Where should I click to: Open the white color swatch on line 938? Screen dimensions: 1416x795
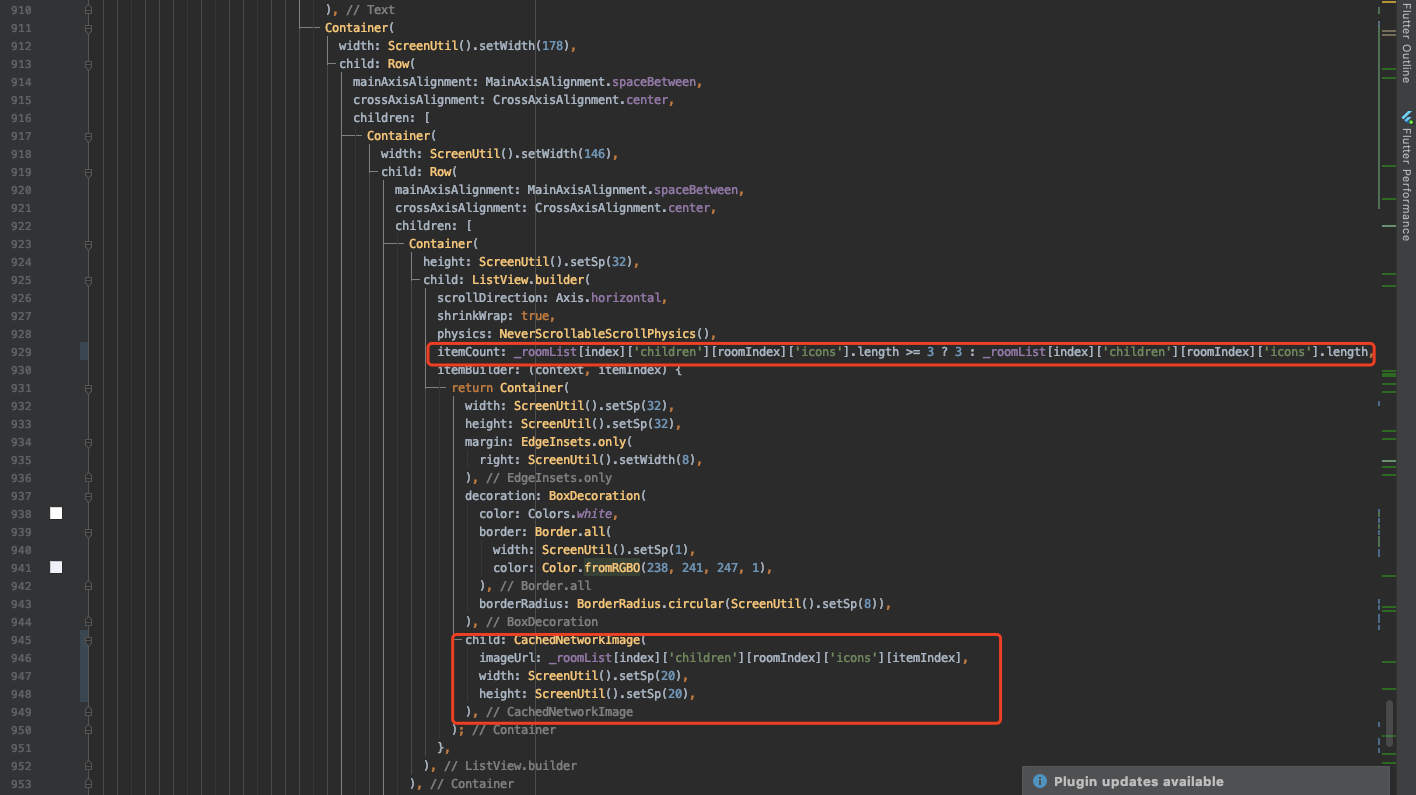click(x=56, y=513)
